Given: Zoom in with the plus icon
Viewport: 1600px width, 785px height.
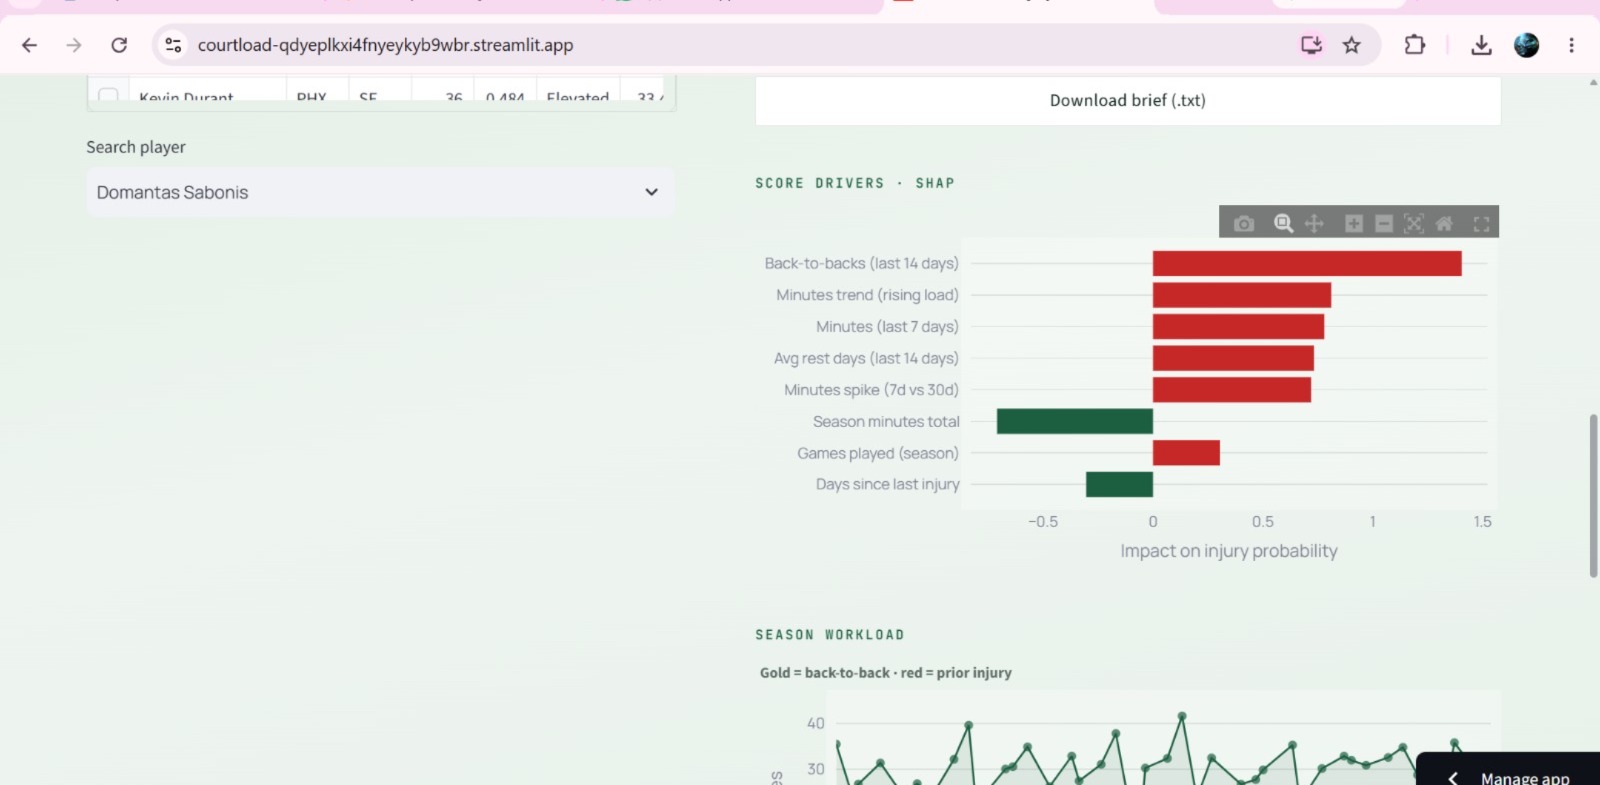Looking at the screenshot, I should [1354, 223].
